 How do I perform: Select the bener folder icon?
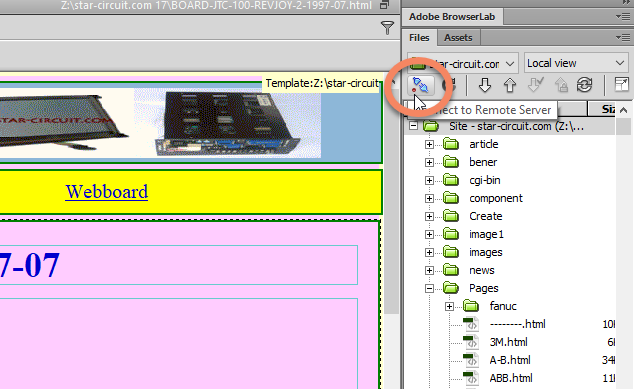coord(451,162)
